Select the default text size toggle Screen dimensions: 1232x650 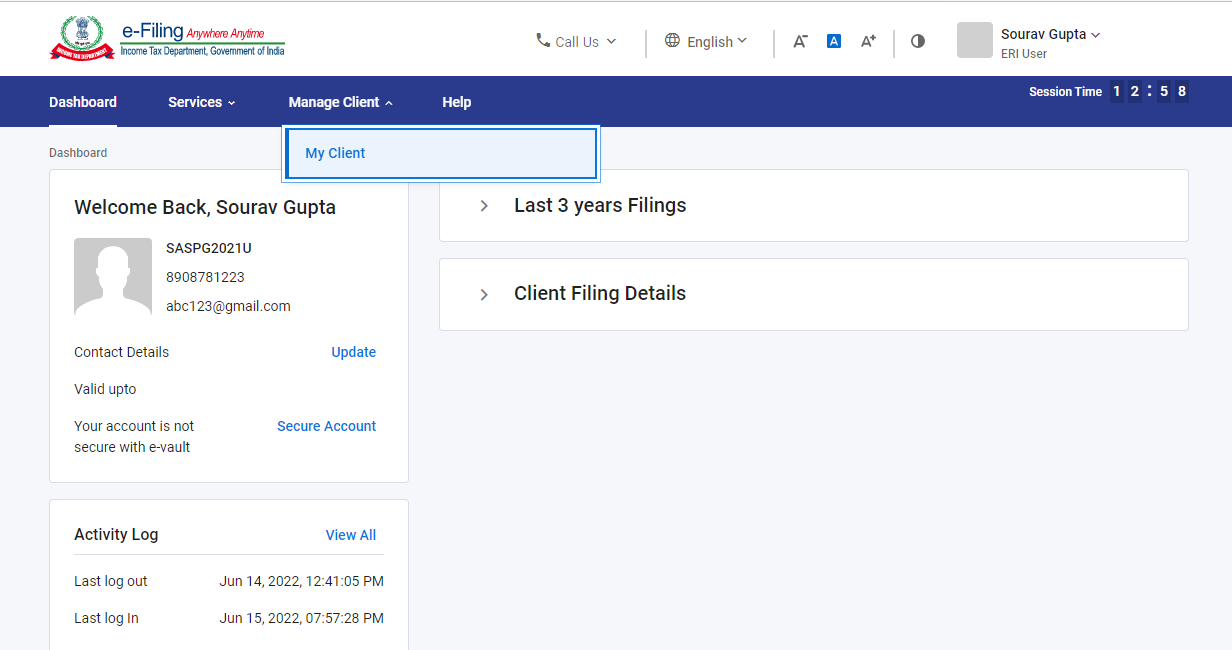833,41
